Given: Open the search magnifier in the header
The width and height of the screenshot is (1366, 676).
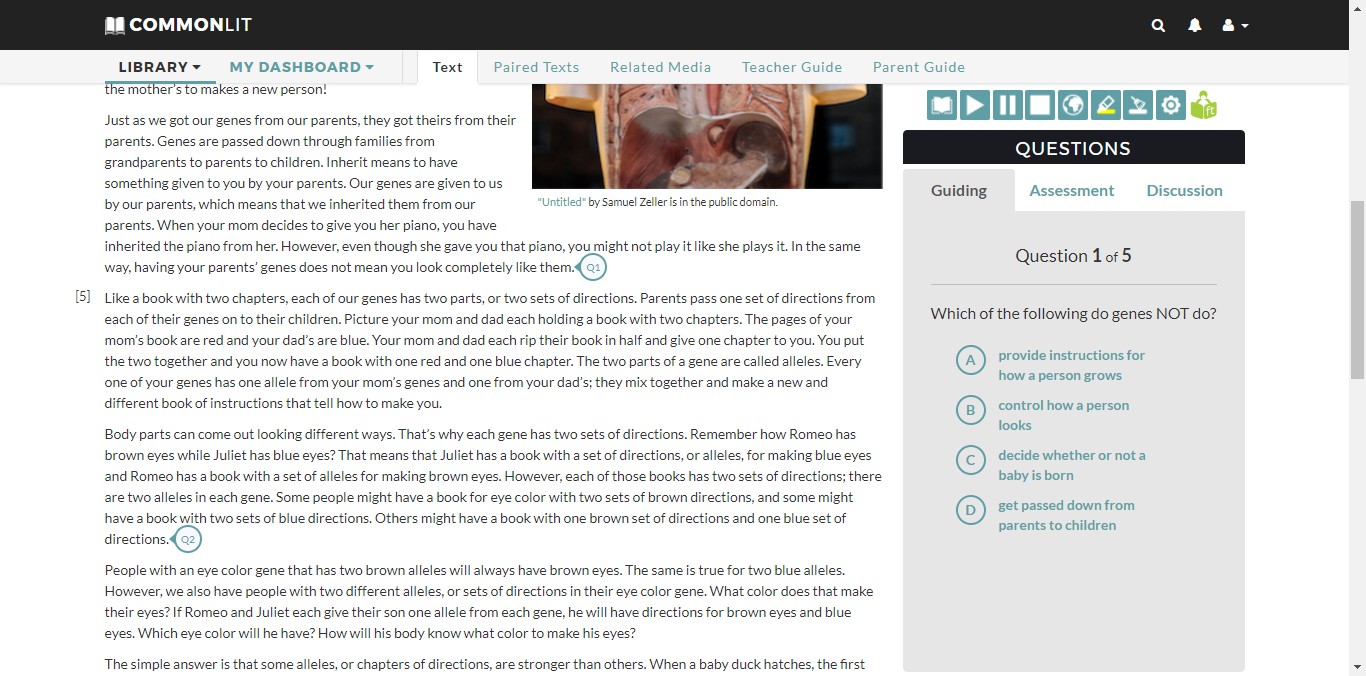Looking at the screenshot, I should 1158,25.
